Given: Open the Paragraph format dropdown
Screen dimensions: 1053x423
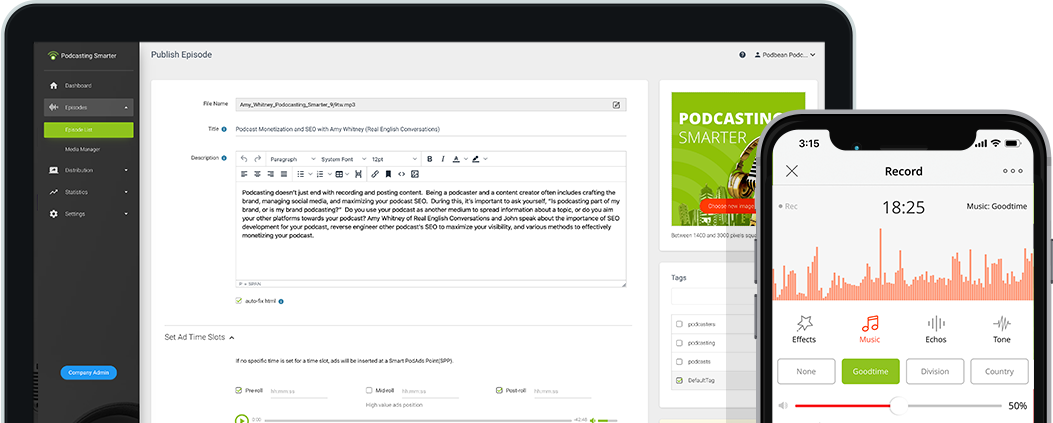Looking at the screenshot, I should 292,159.
